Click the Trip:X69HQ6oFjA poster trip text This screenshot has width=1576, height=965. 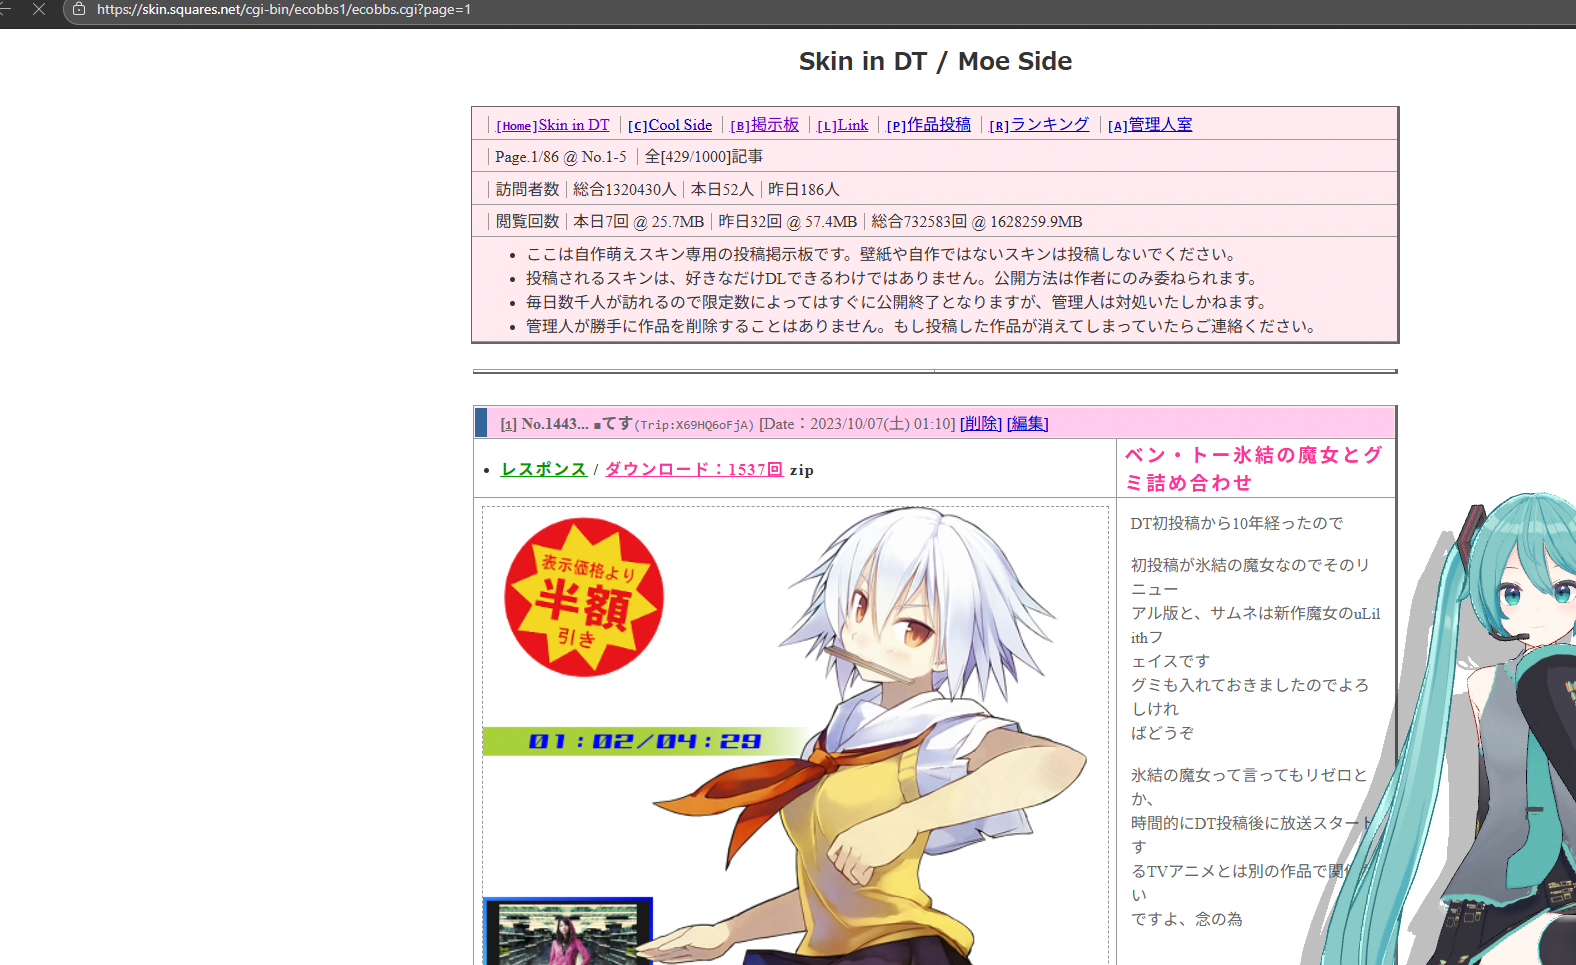click(694, 425)
